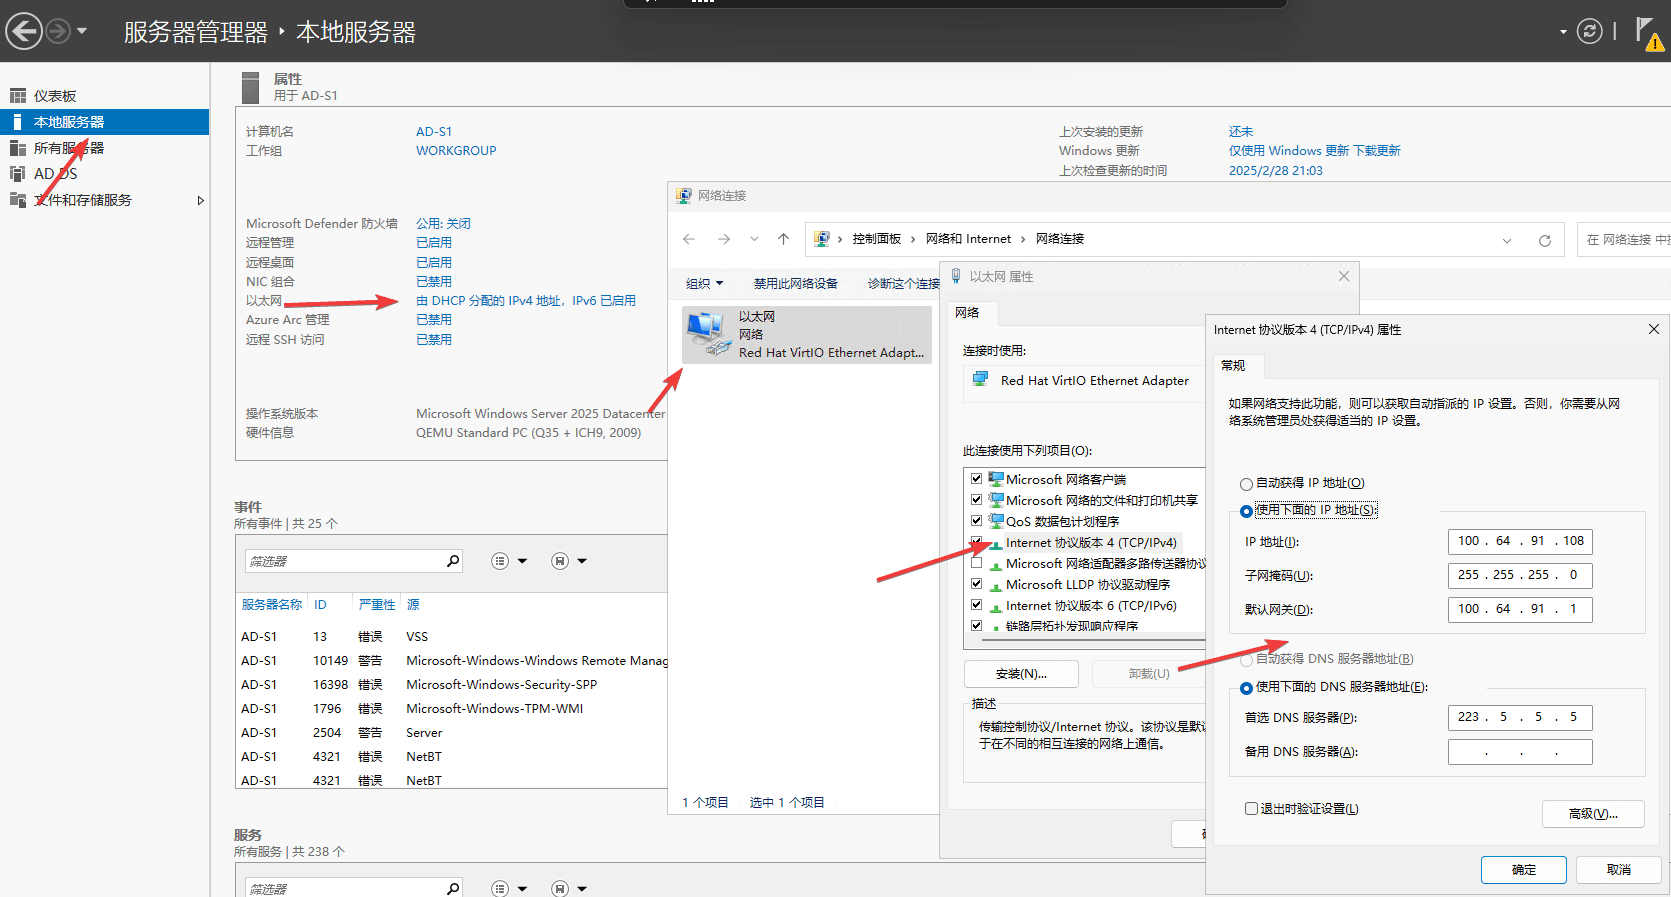
Task: Click the Server Manager back arrow button
Action: pos(24,32)
